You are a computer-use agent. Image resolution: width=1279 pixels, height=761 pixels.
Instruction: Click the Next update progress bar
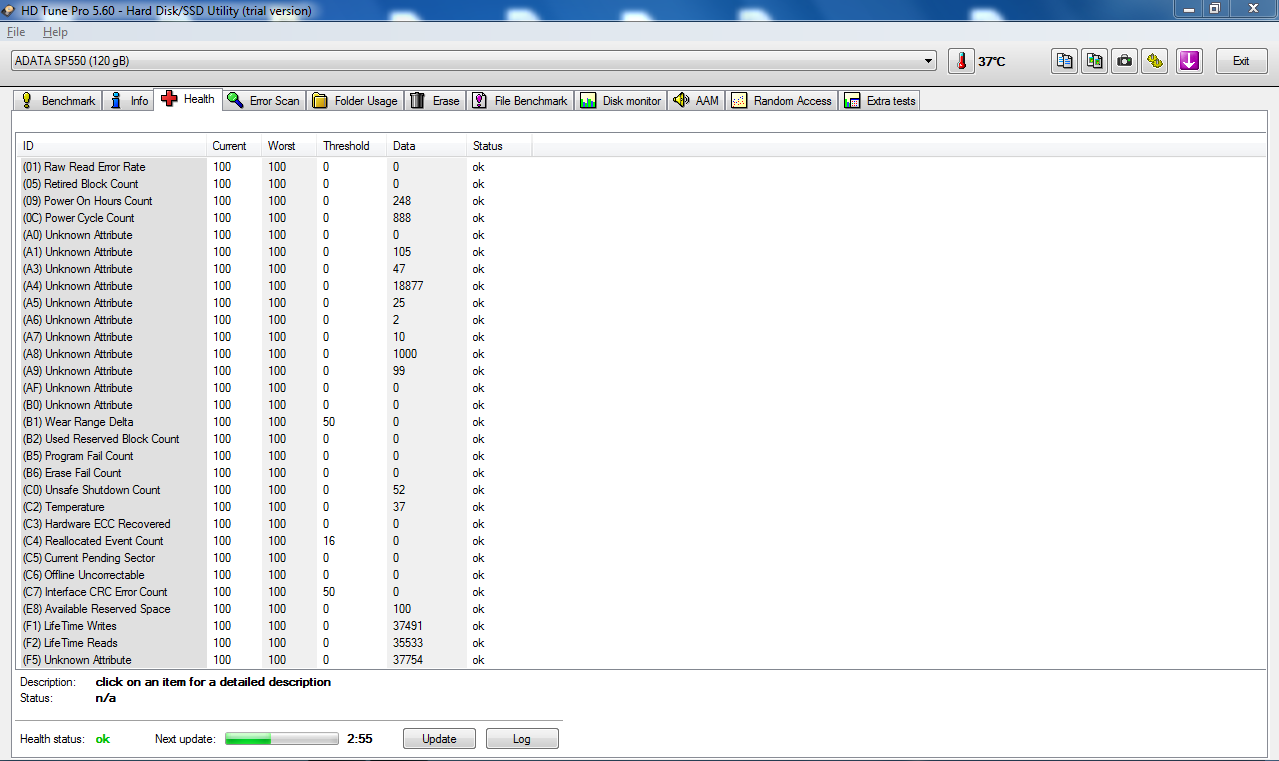tap(282, 739)
